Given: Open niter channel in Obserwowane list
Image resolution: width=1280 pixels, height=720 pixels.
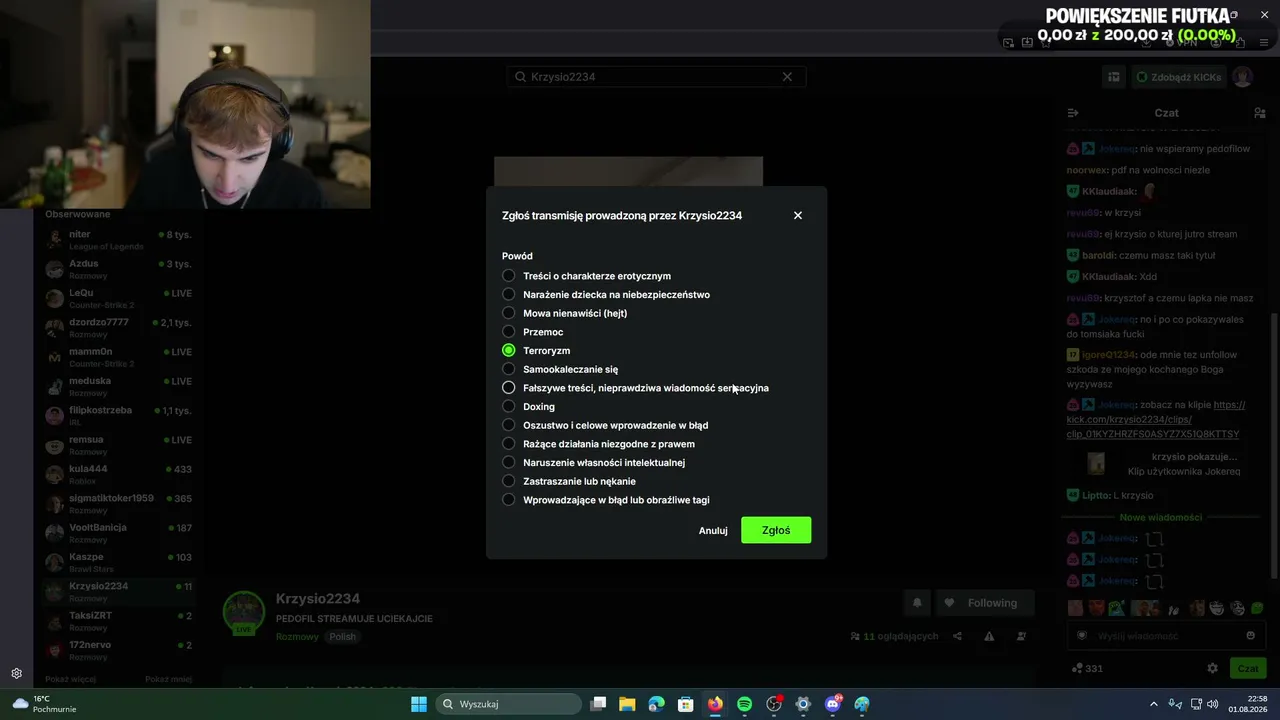Looking at the screenshot, I should (120, 240).
